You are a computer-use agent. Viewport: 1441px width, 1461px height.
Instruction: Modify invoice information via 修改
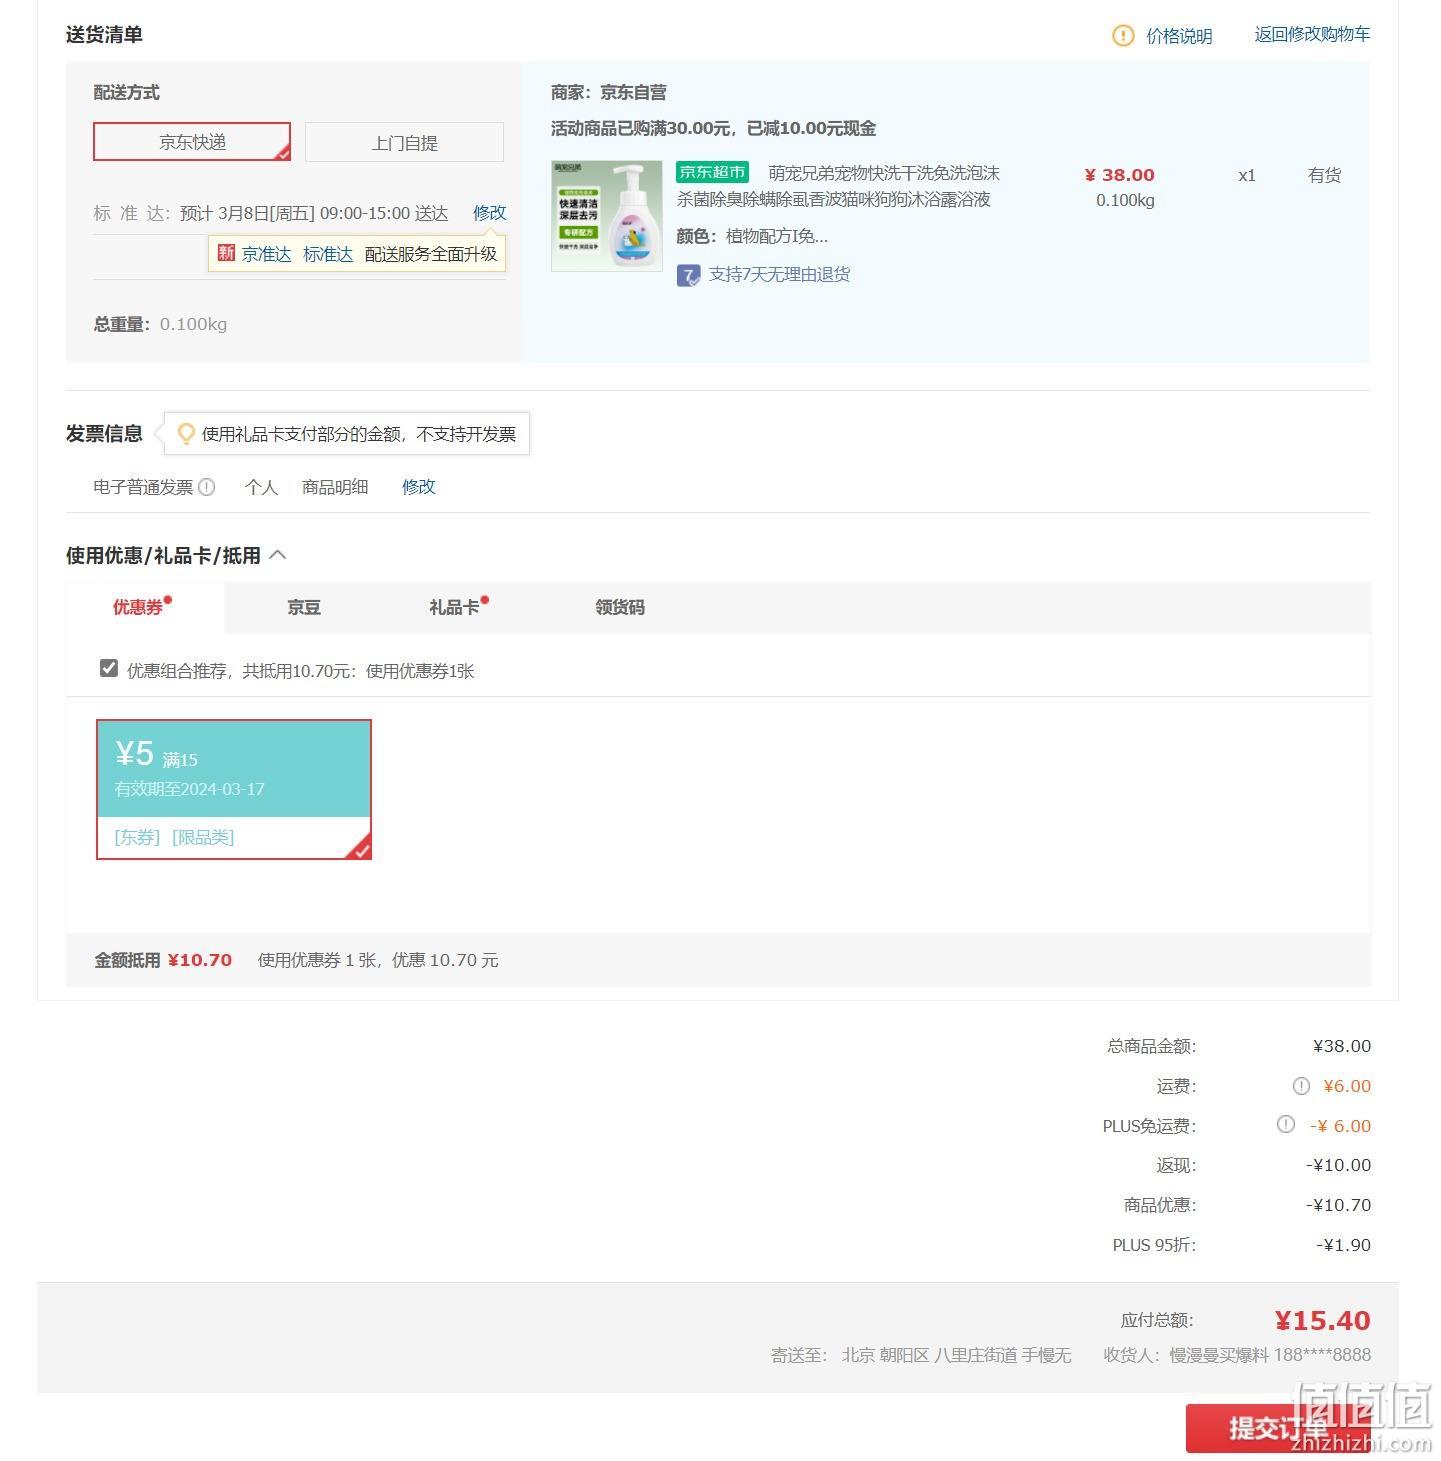(418, 487)
